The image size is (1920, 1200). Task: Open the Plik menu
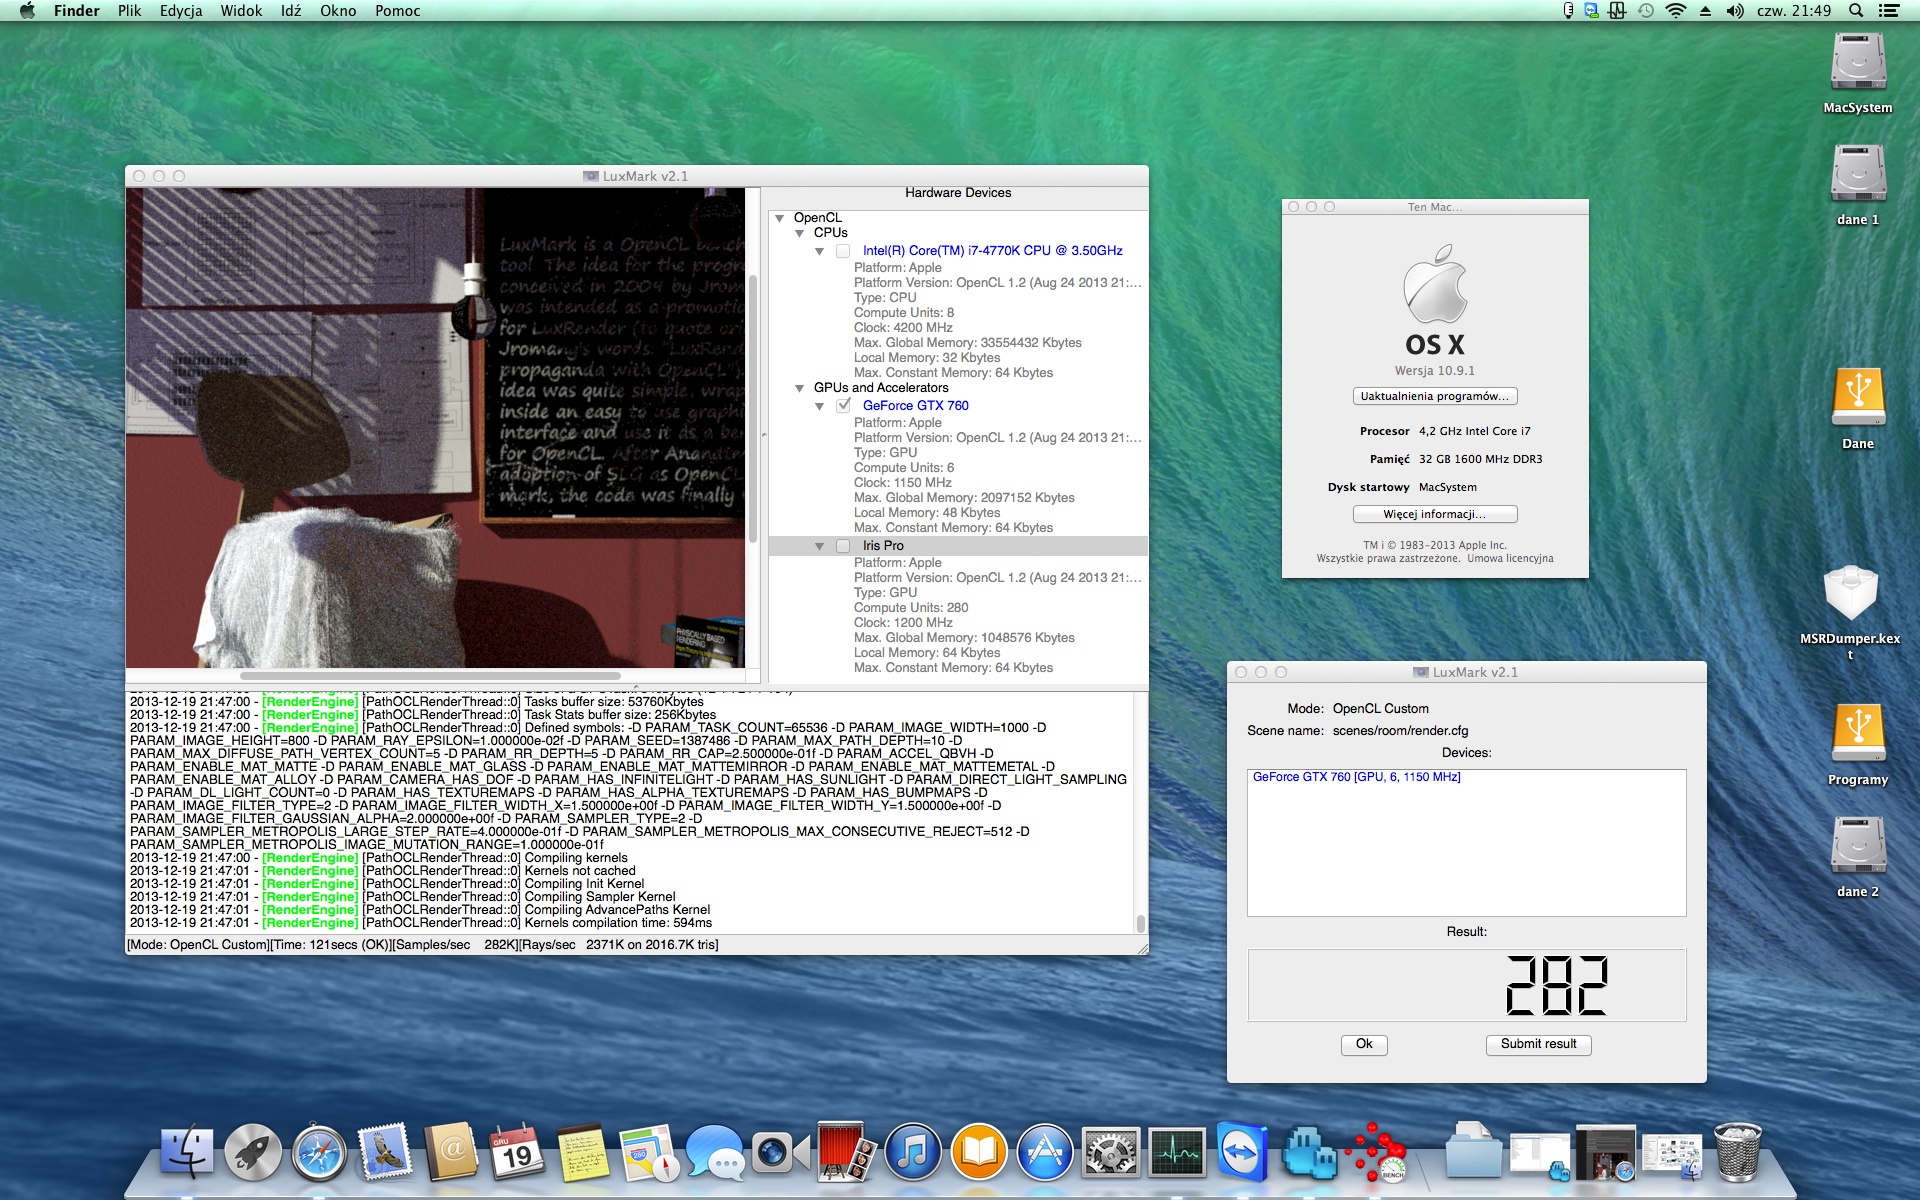[129, 11]
